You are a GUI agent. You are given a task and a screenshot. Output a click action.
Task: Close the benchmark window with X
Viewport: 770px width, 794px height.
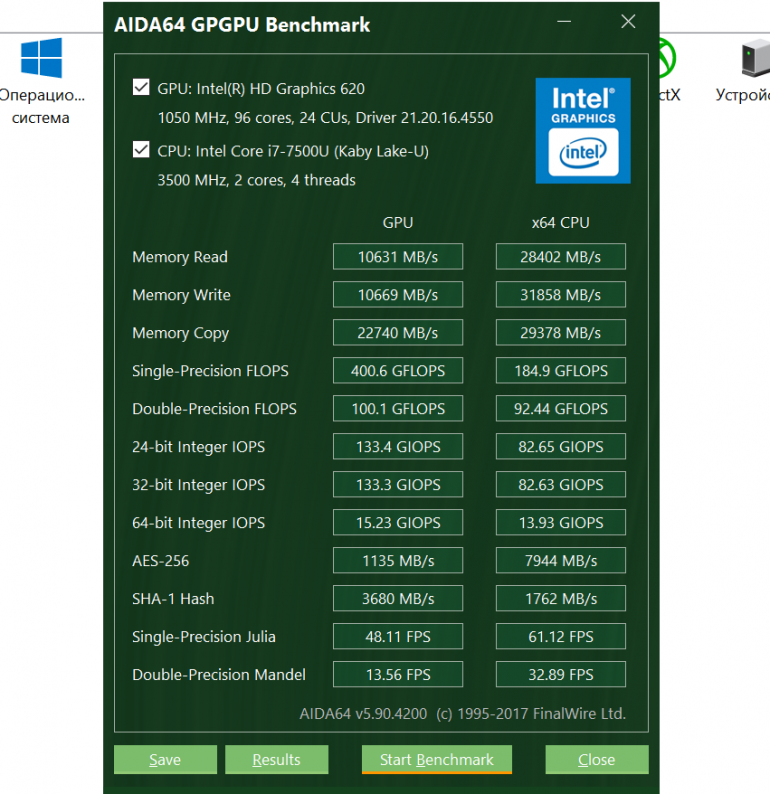[628, 22]
